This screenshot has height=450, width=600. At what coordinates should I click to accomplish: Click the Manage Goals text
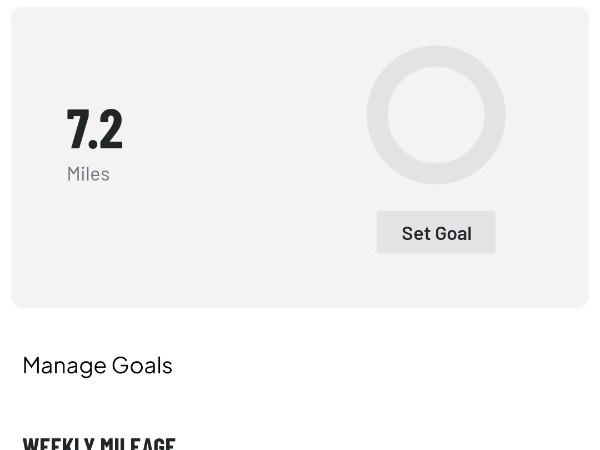[97, 365]
